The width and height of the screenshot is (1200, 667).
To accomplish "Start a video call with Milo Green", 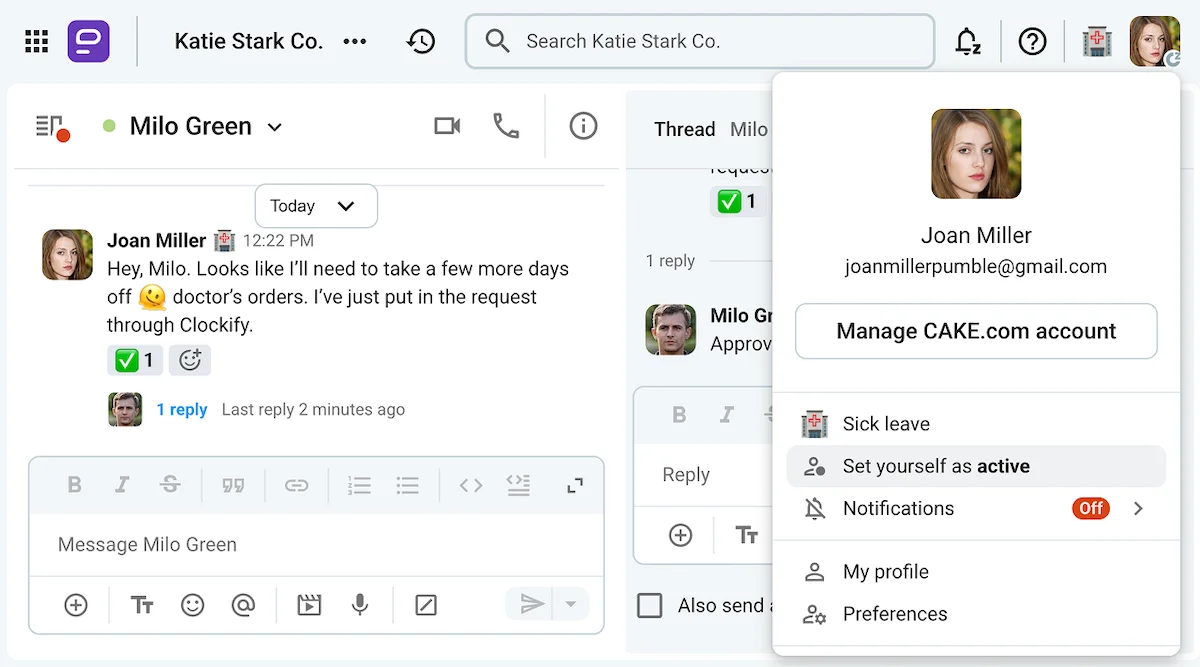I will [x=447, y=126].
